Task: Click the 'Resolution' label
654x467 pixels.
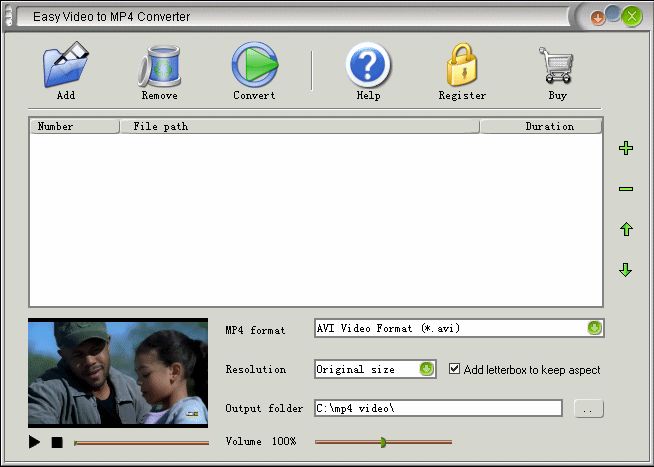Action: pyautogui.click(x=256, y=369)
